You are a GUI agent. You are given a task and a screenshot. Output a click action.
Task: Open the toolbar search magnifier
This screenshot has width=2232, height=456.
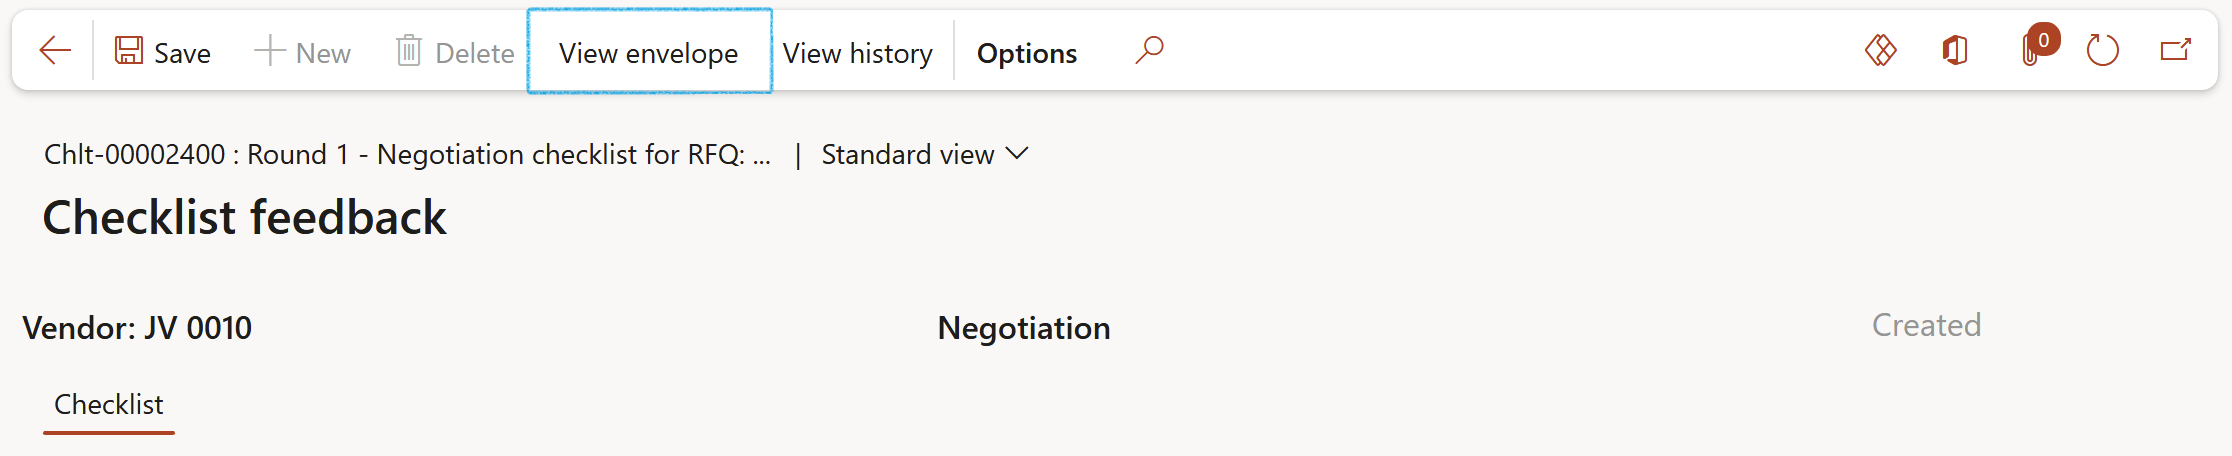[x=1149, y=50]
